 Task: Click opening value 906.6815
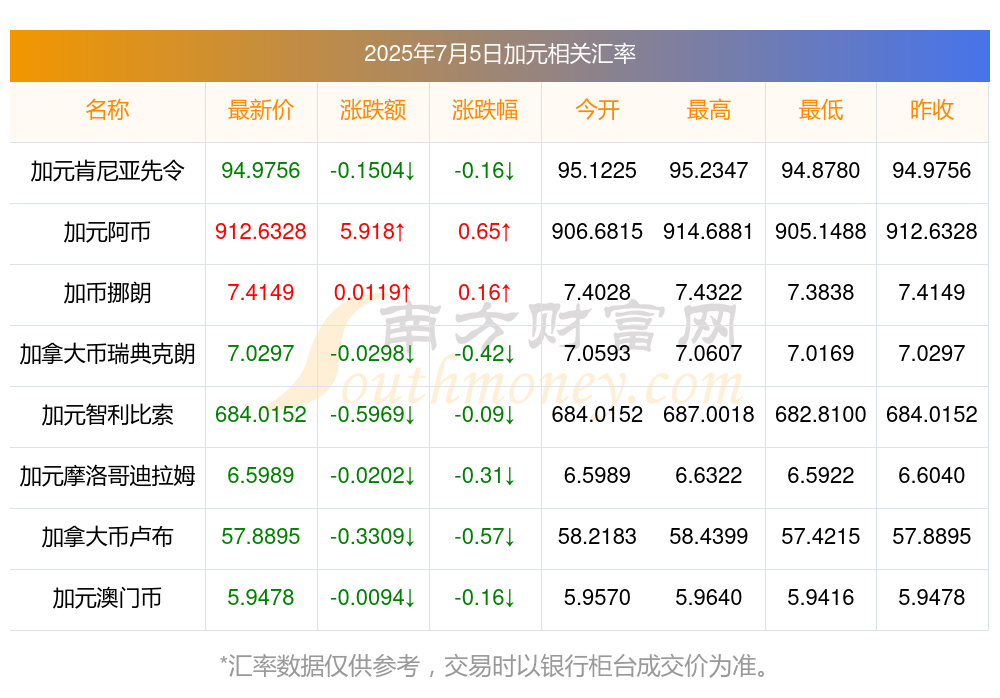pyautogui.click(x=597, y=231)
